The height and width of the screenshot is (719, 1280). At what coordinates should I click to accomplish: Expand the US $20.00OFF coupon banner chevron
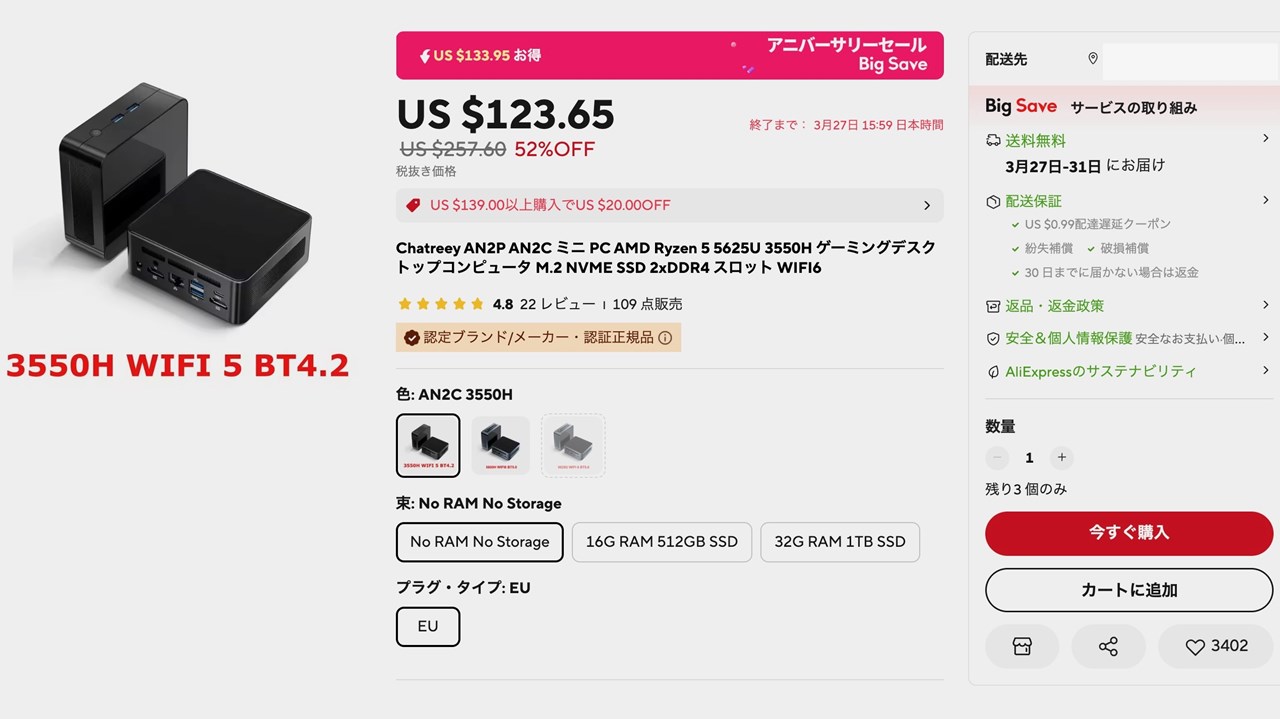click(926, 204)
